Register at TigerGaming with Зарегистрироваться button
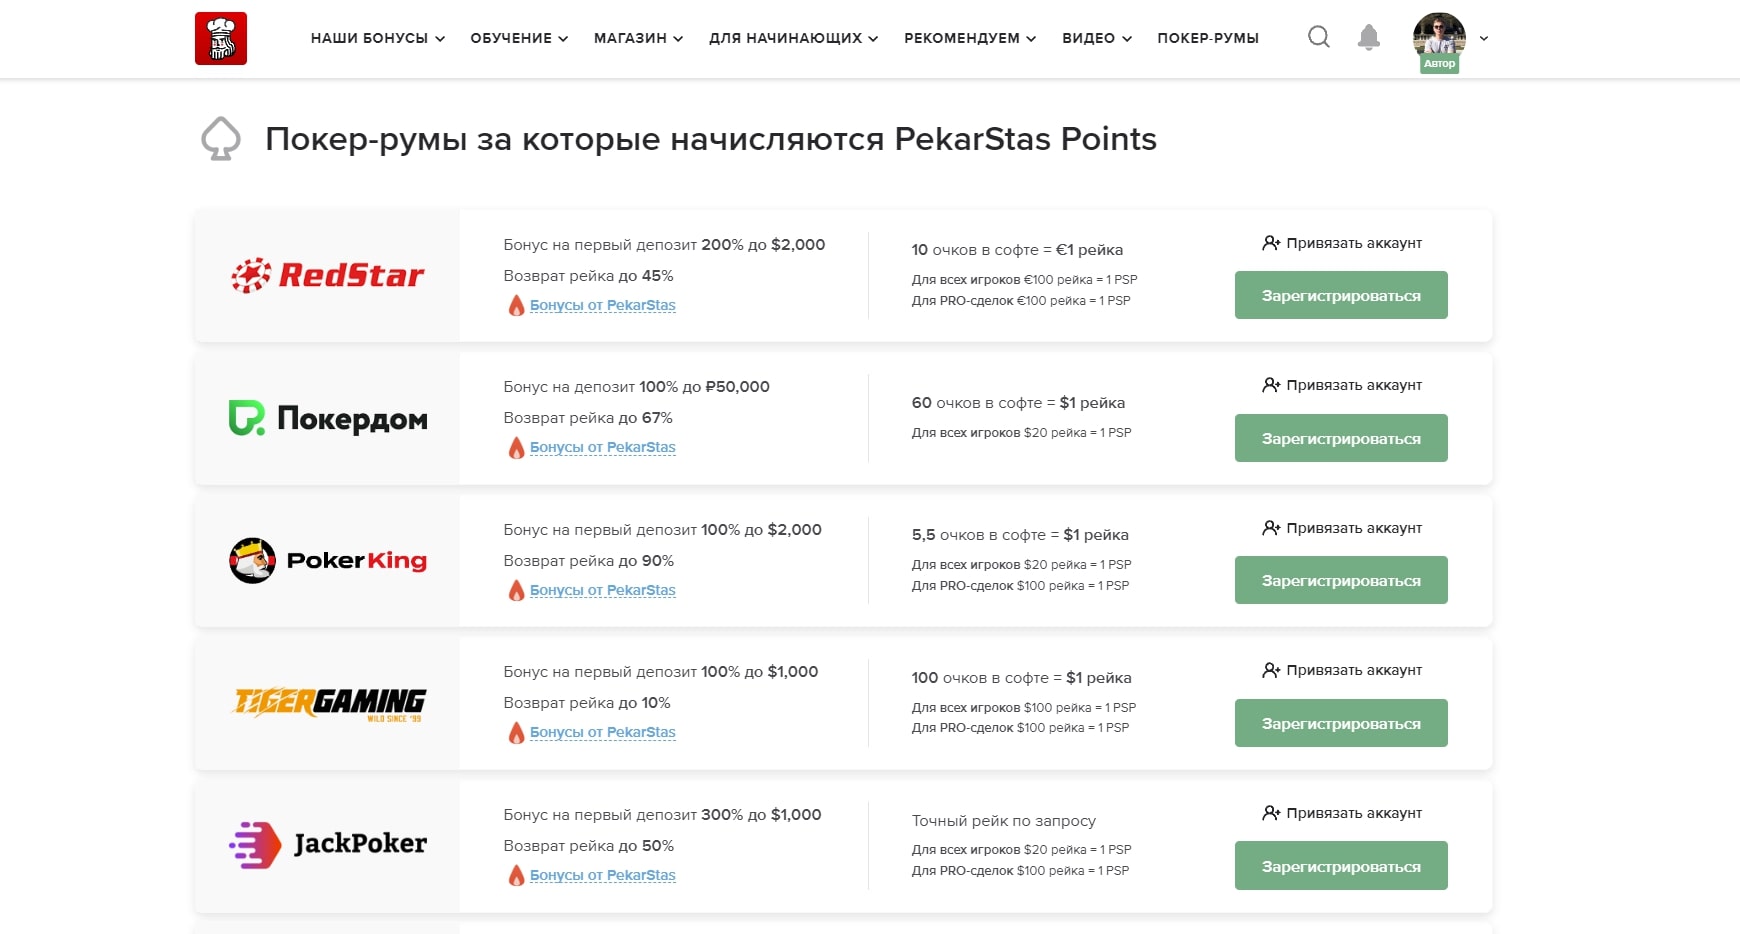Screen dimensions: 1740x934 click(x=1341, y=723)
